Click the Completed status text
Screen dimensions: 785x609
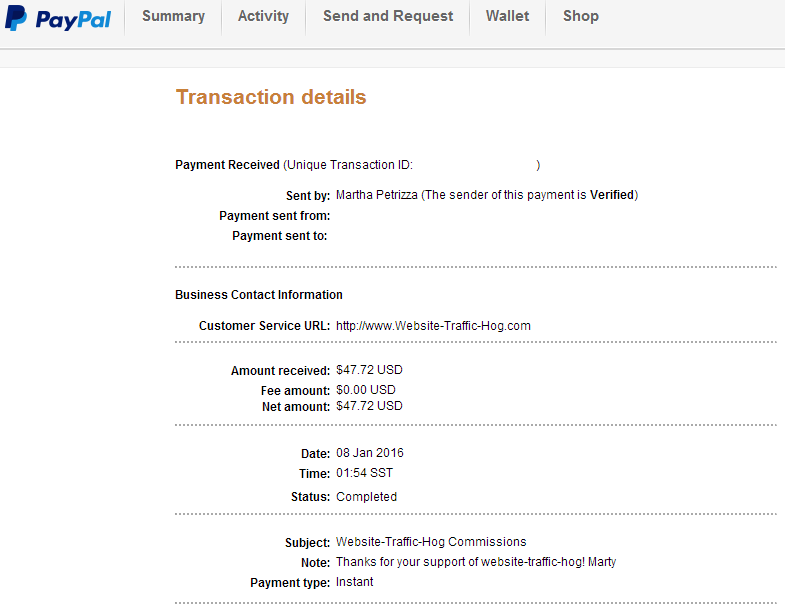(x=366, y=497)
